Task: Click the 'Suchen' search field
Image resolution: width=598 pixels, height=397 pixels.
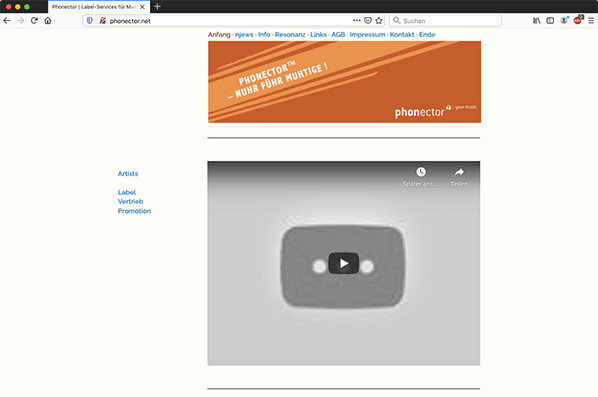Action: click(445, 21)
